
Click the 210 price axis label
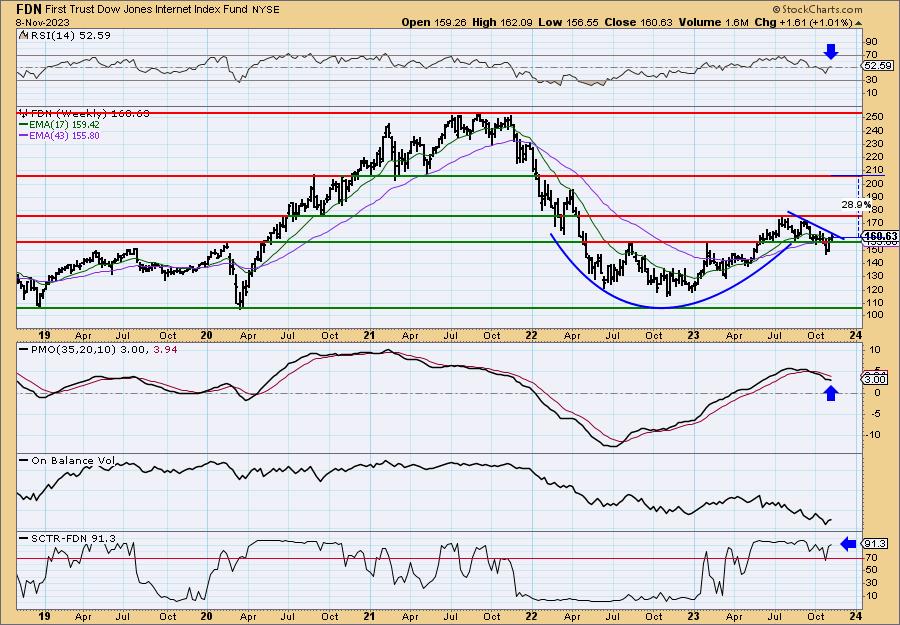click(x=875, y=170)
